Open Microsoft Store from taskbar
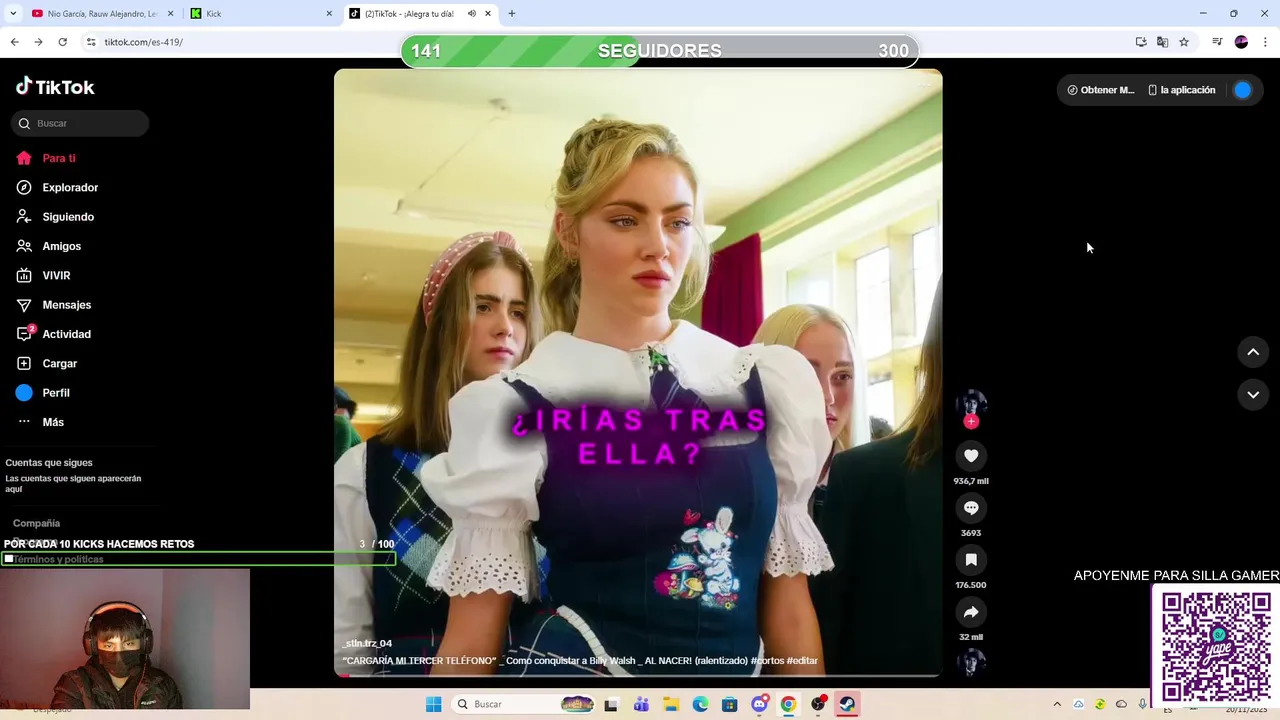 tap(729, 704)
